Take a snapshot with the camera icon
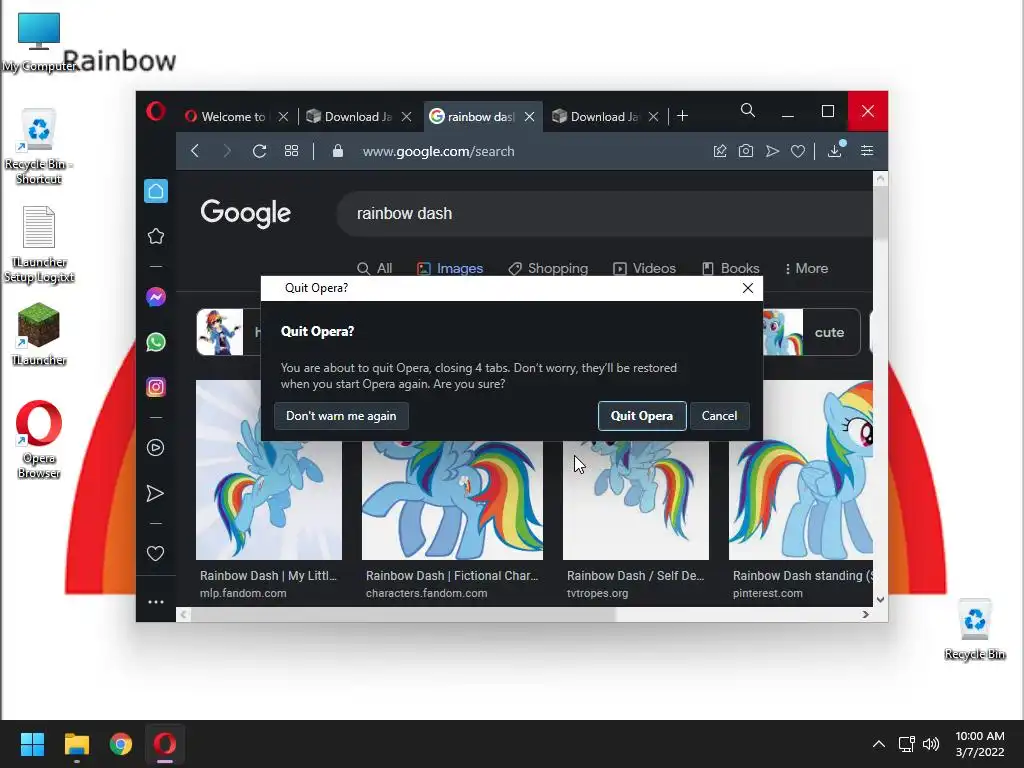 pos(746,151)
